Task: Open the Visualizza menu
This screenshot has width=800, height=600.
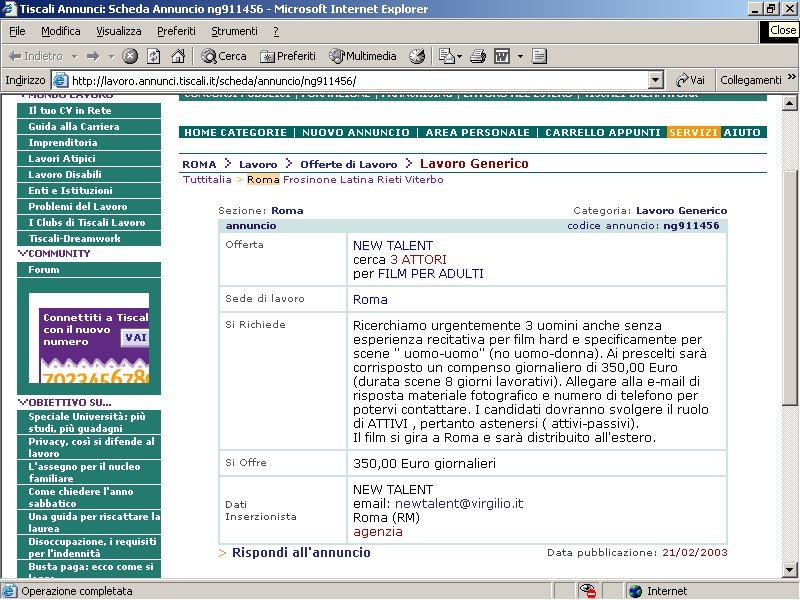Action: click(x=119, y=31)
